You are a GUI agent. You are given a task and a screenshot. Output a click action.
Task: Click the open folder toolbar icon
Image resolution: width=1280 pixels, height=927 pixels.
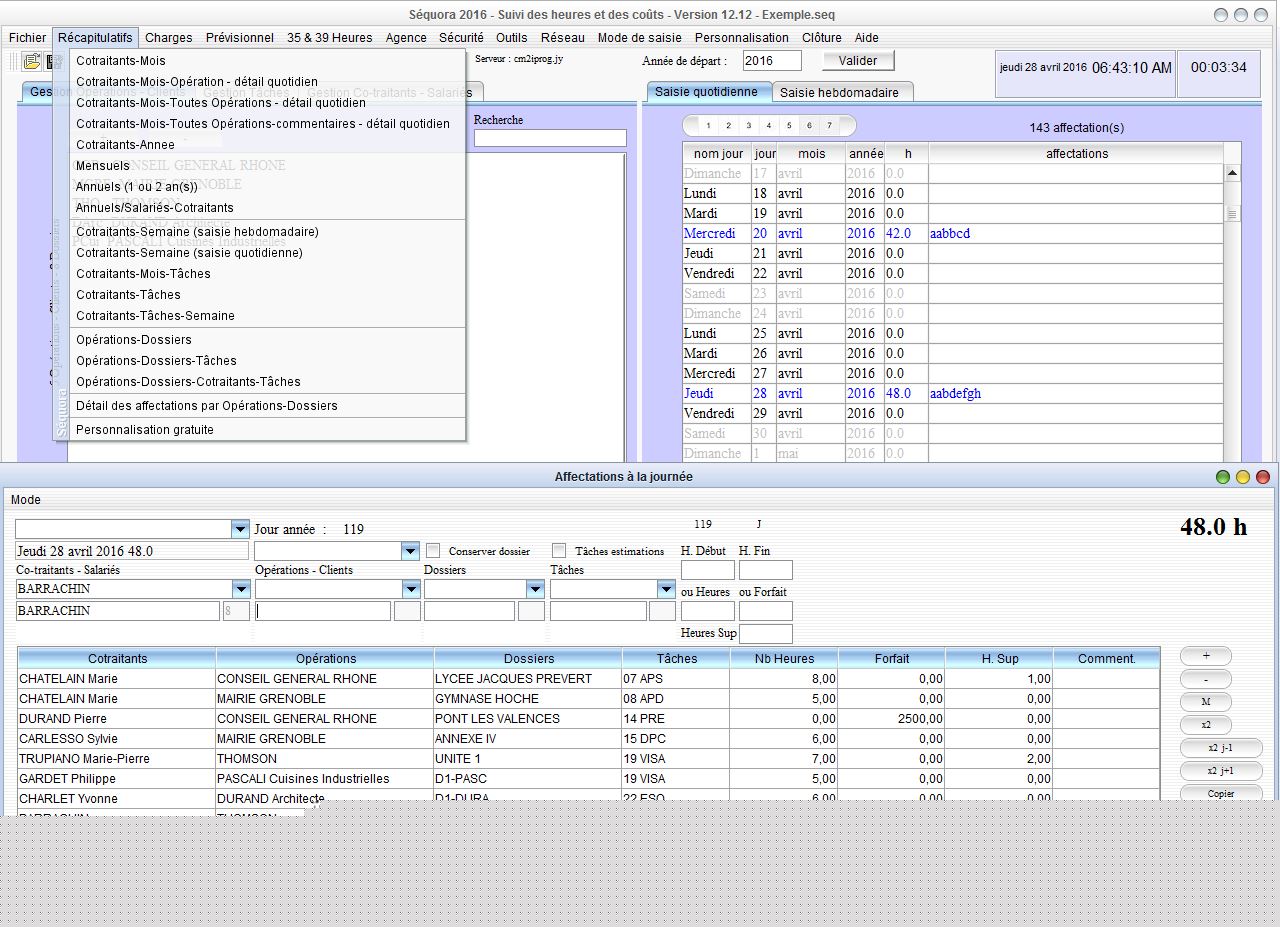(32, 62)
